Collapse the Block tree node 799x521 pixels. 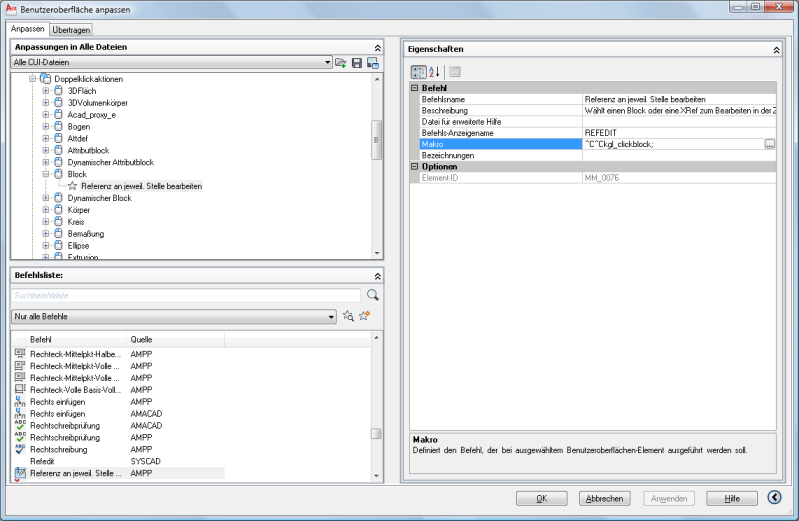(46, 174)
